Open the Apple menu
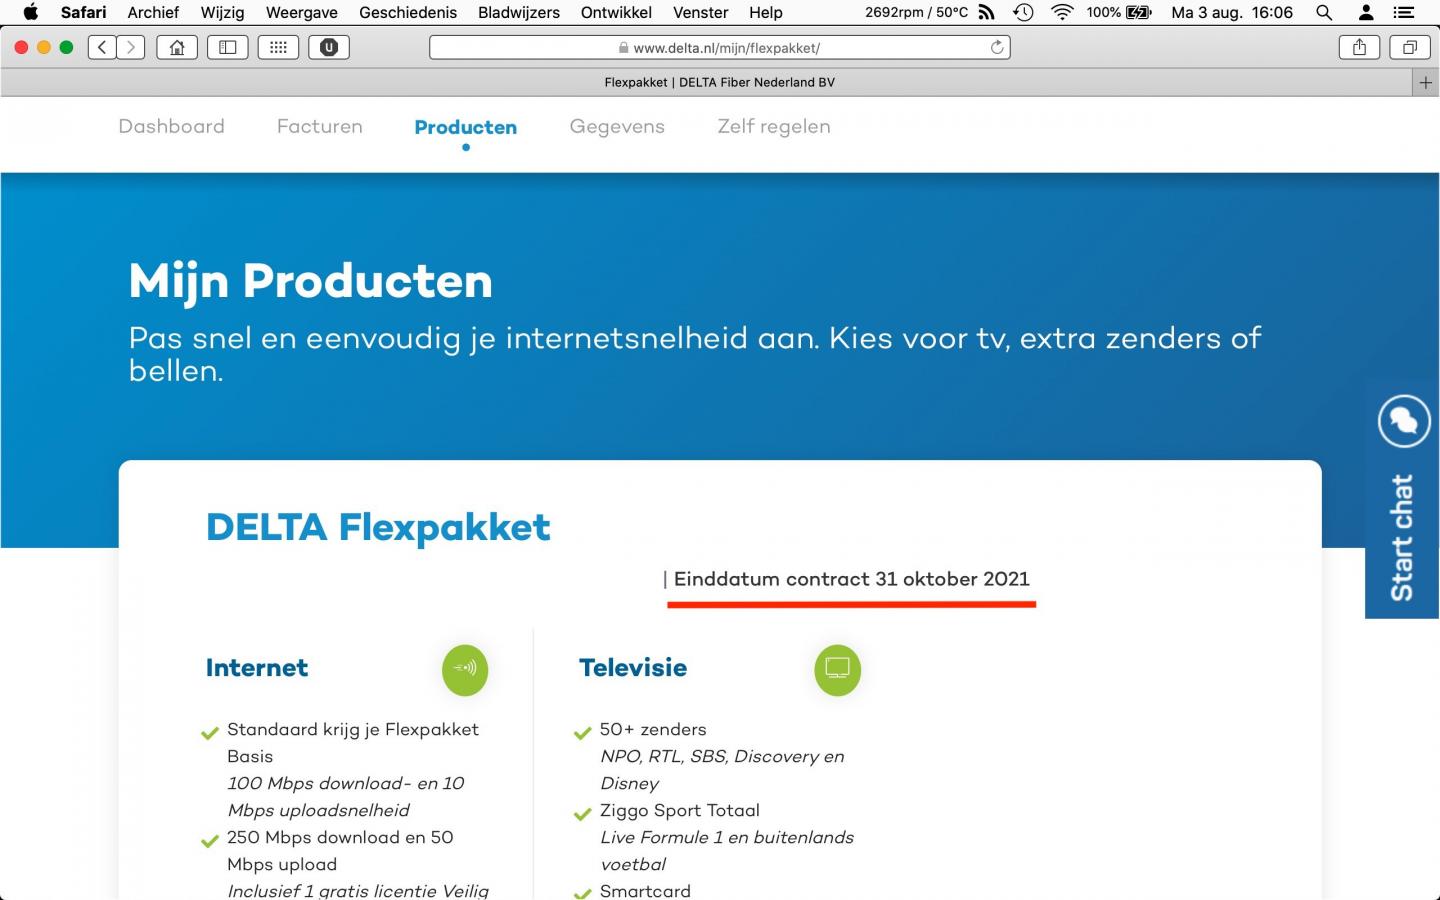Screen dimensions: 1440x900 pyautogui.click(x=31, y=12)
